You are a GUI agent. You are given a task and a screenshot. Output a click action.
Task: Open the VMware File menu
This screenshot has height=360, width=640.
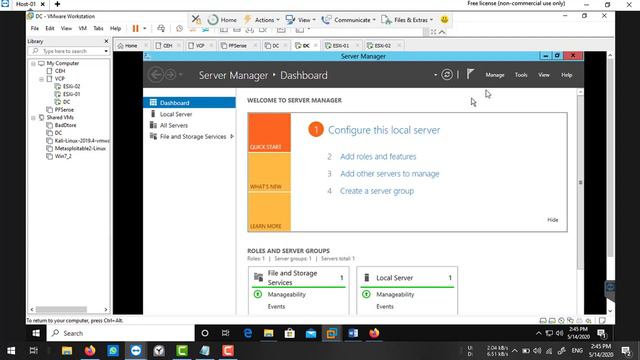35,29
